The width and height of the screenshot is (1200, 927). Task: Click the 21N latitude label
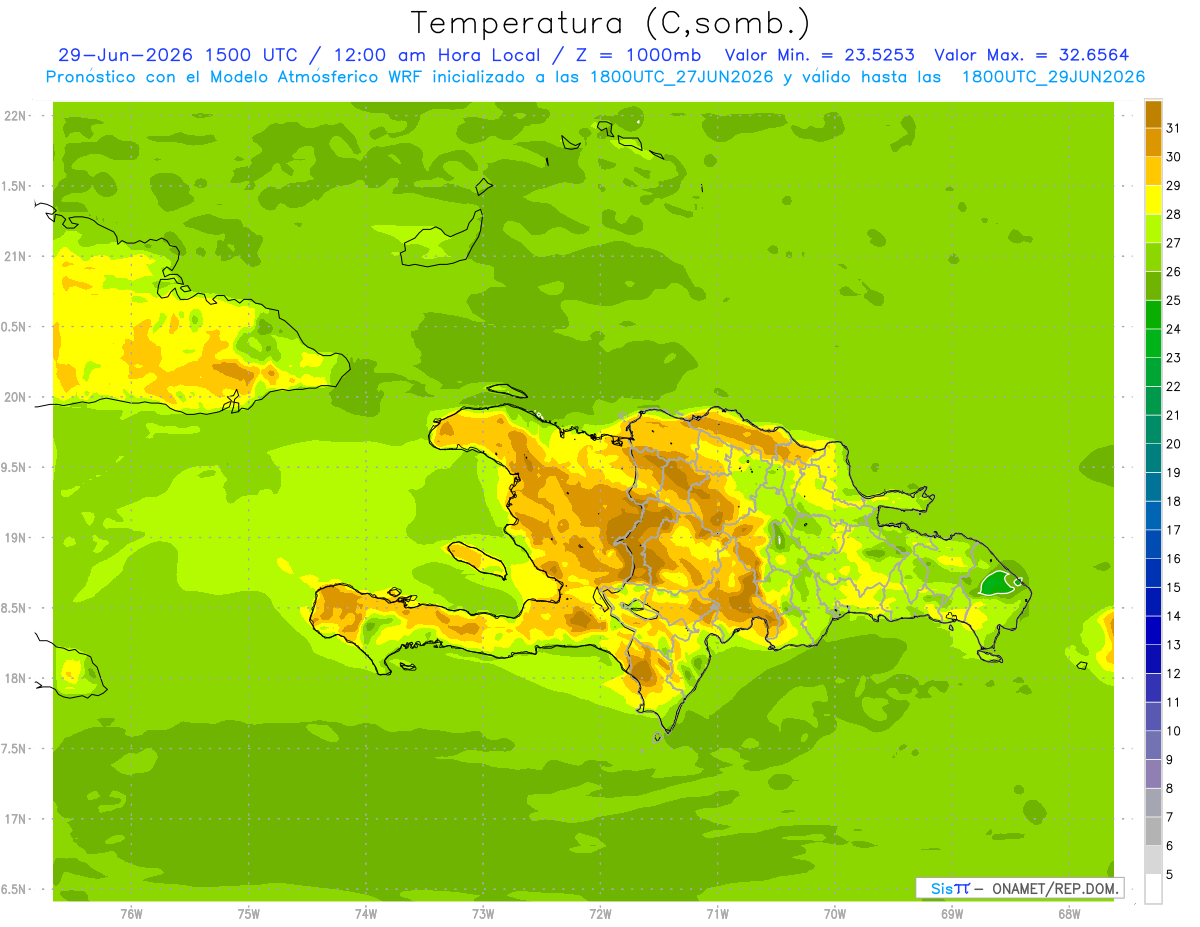(x=16, y=257)
